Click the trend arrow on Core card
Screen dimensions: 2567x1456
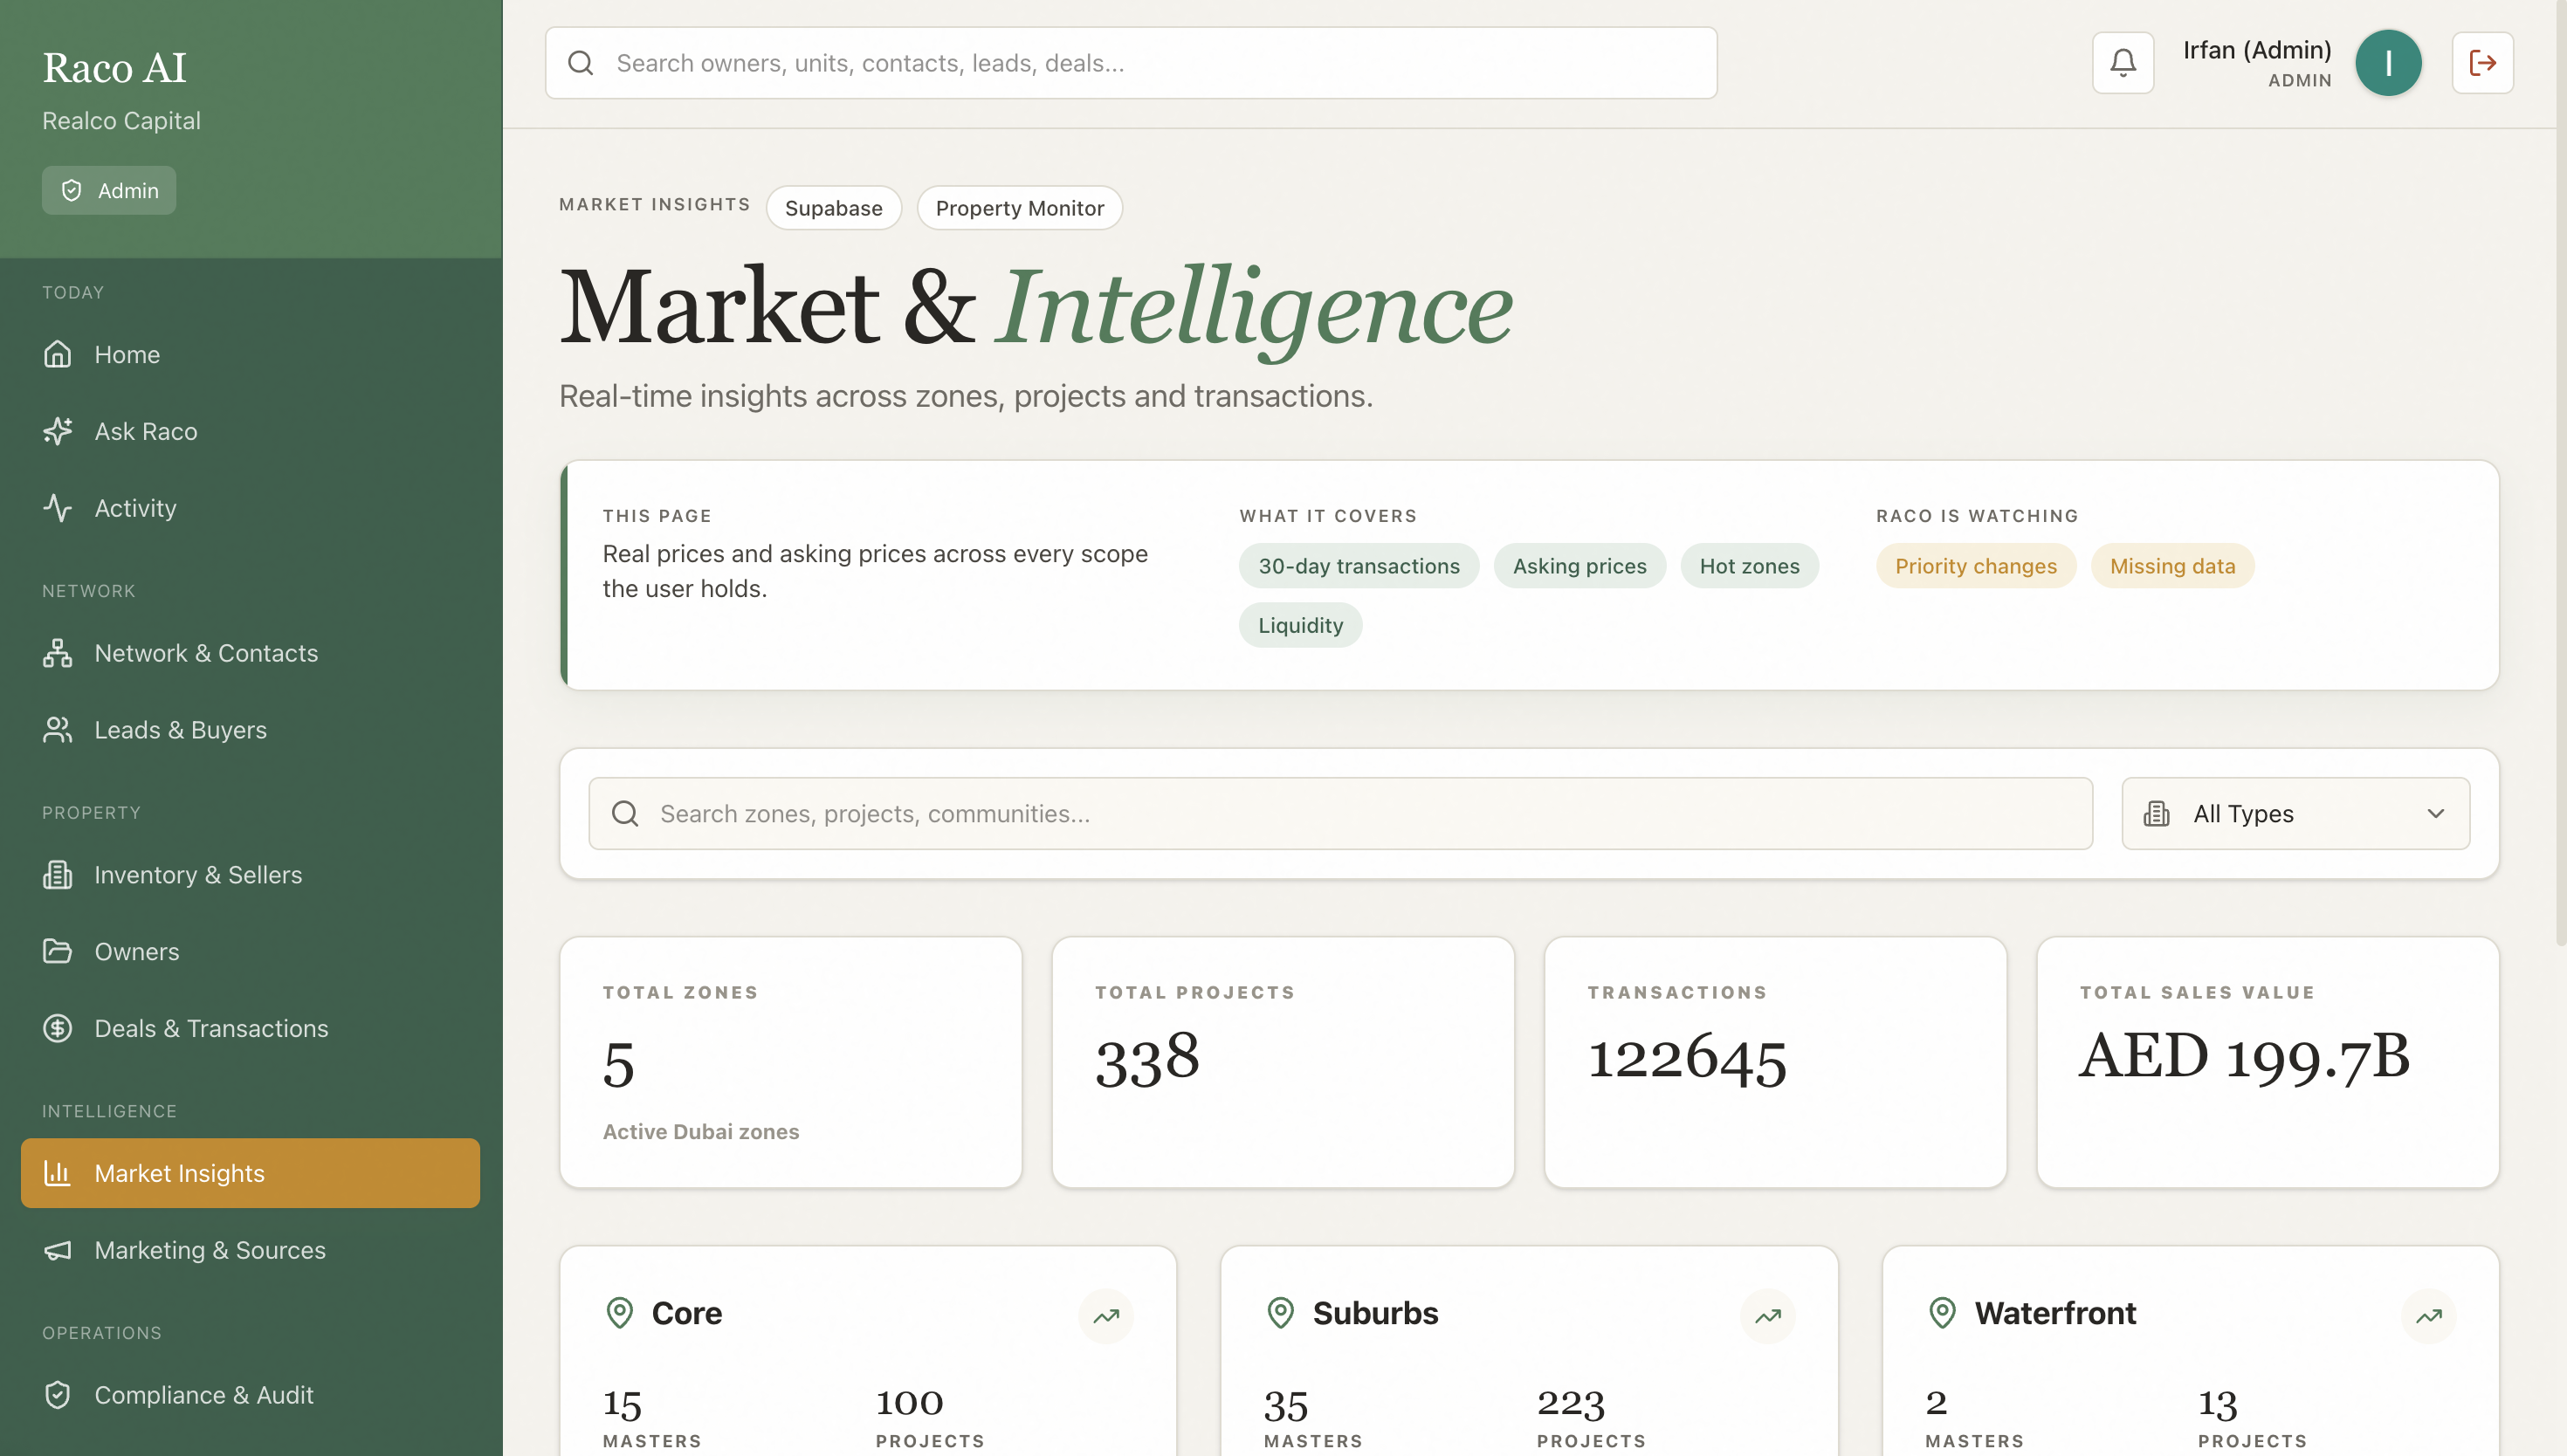(x=1106, y=1316)
